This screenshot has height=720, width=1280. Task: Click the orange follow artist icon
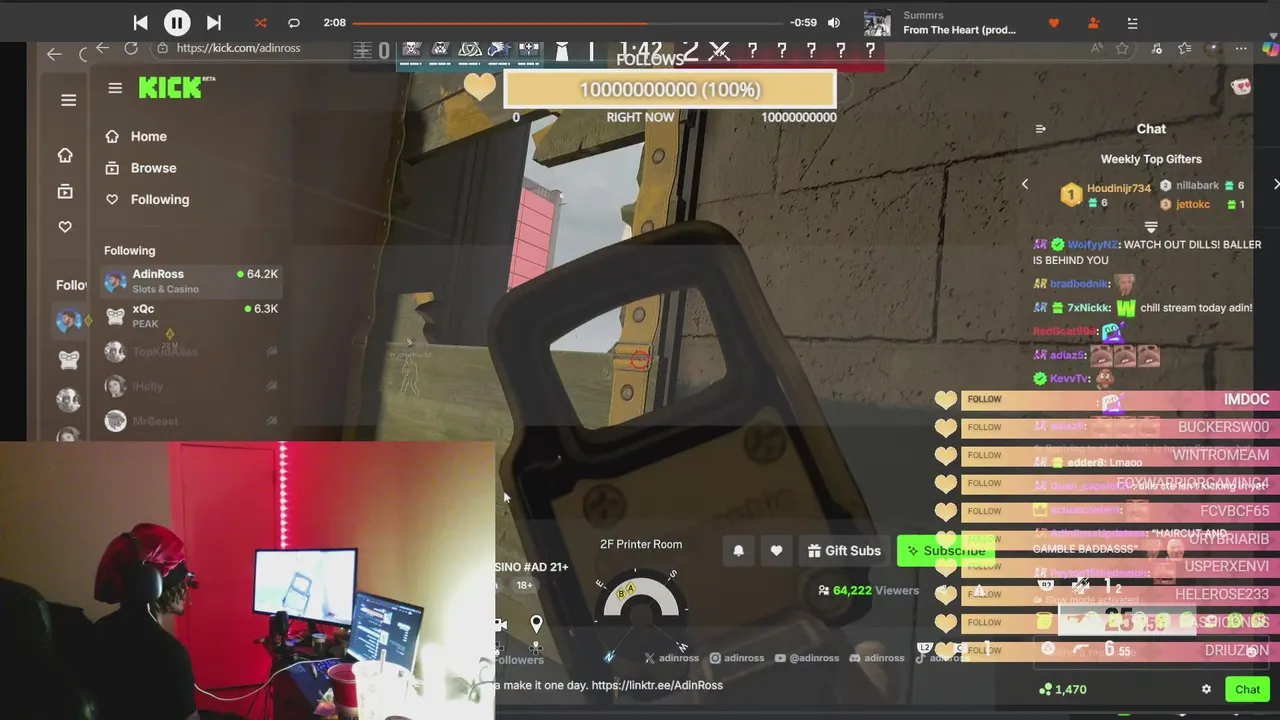[x=1093, y=23]
